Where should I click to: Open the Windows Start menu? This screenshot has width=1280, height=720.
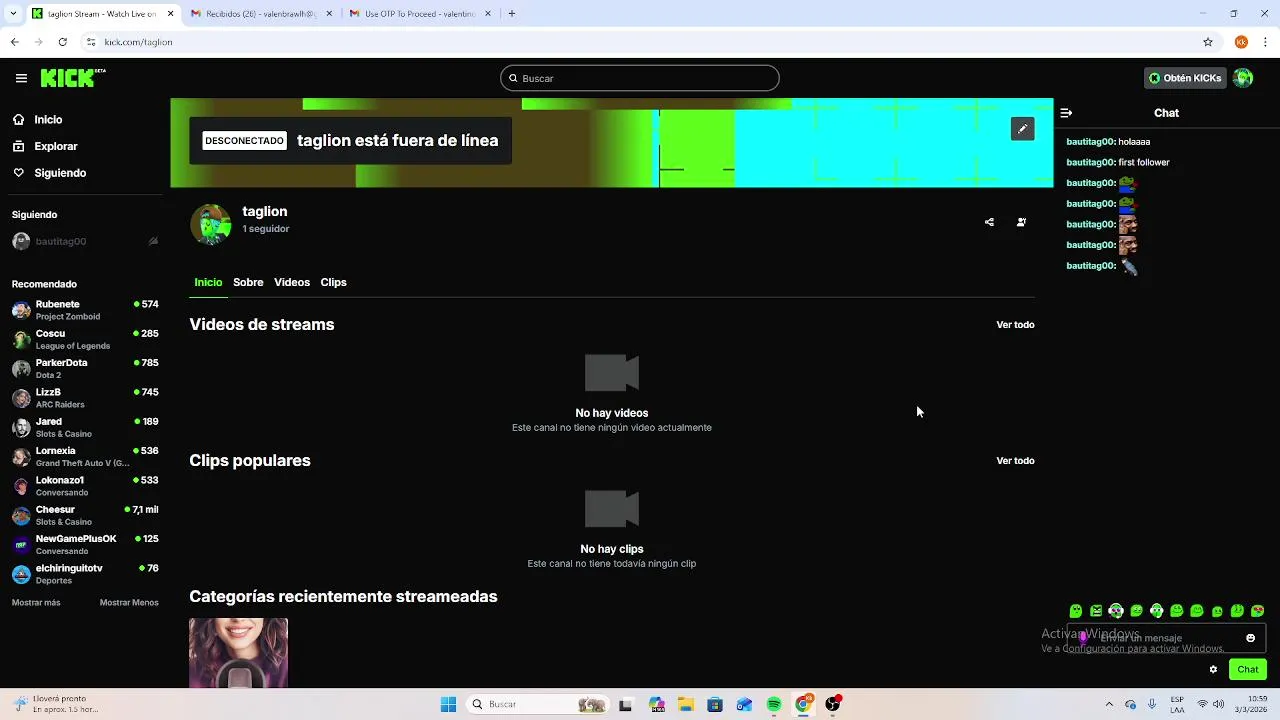(x=448, y=705)
